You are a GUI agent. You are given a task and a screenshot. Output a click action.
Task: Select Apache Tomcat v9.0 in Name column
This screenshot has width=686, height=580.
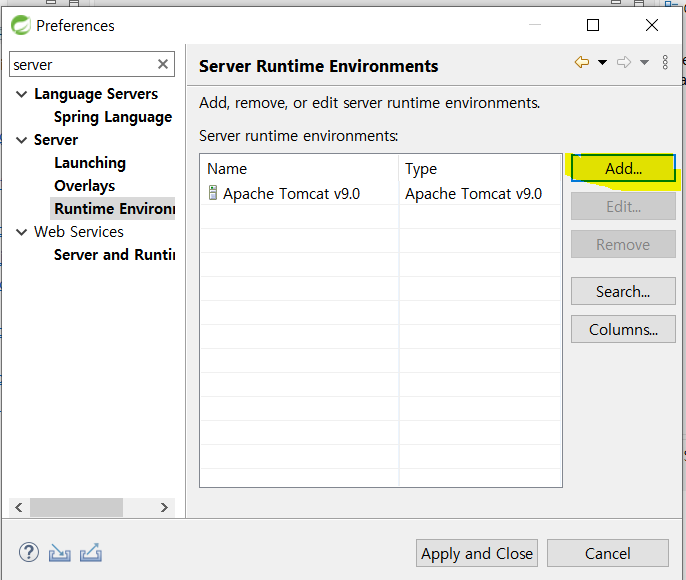coord(291,193)
